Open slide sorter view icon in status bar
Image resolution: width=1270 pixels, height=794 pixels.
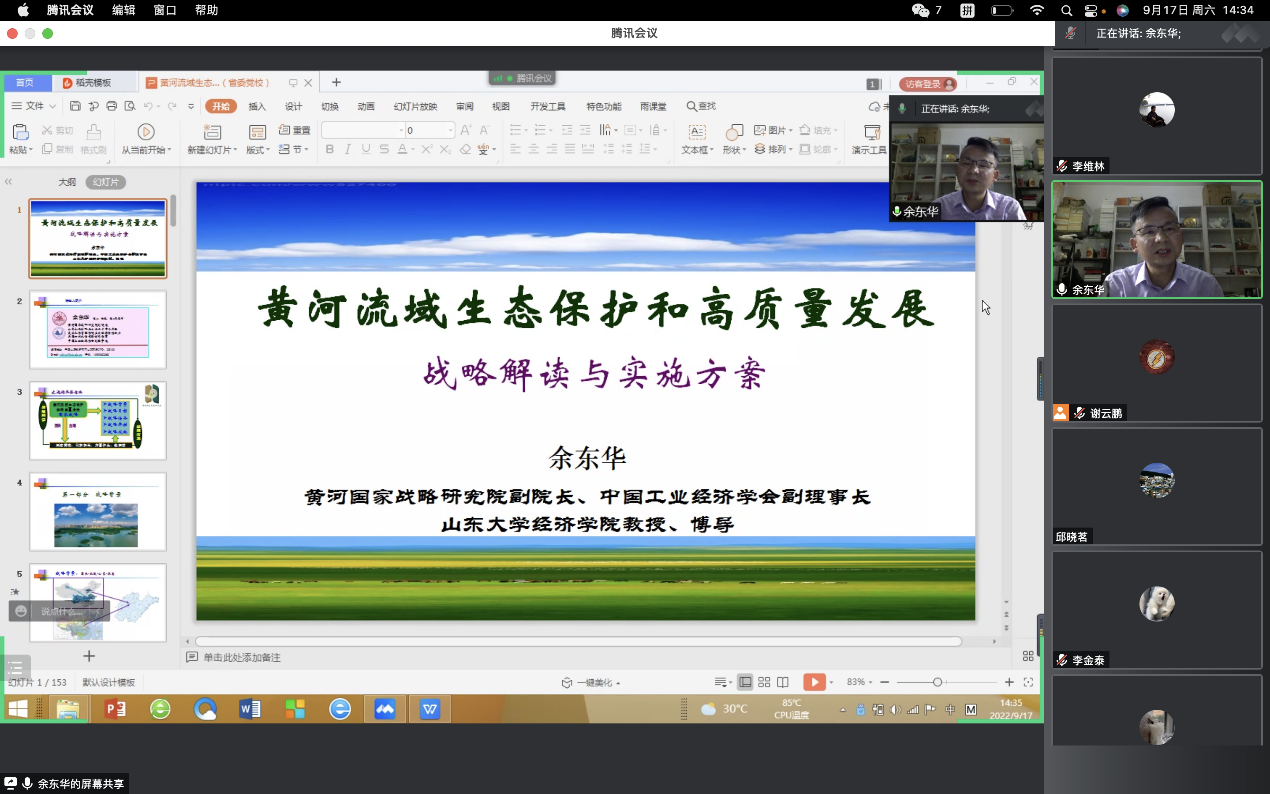tap(764, 682)
